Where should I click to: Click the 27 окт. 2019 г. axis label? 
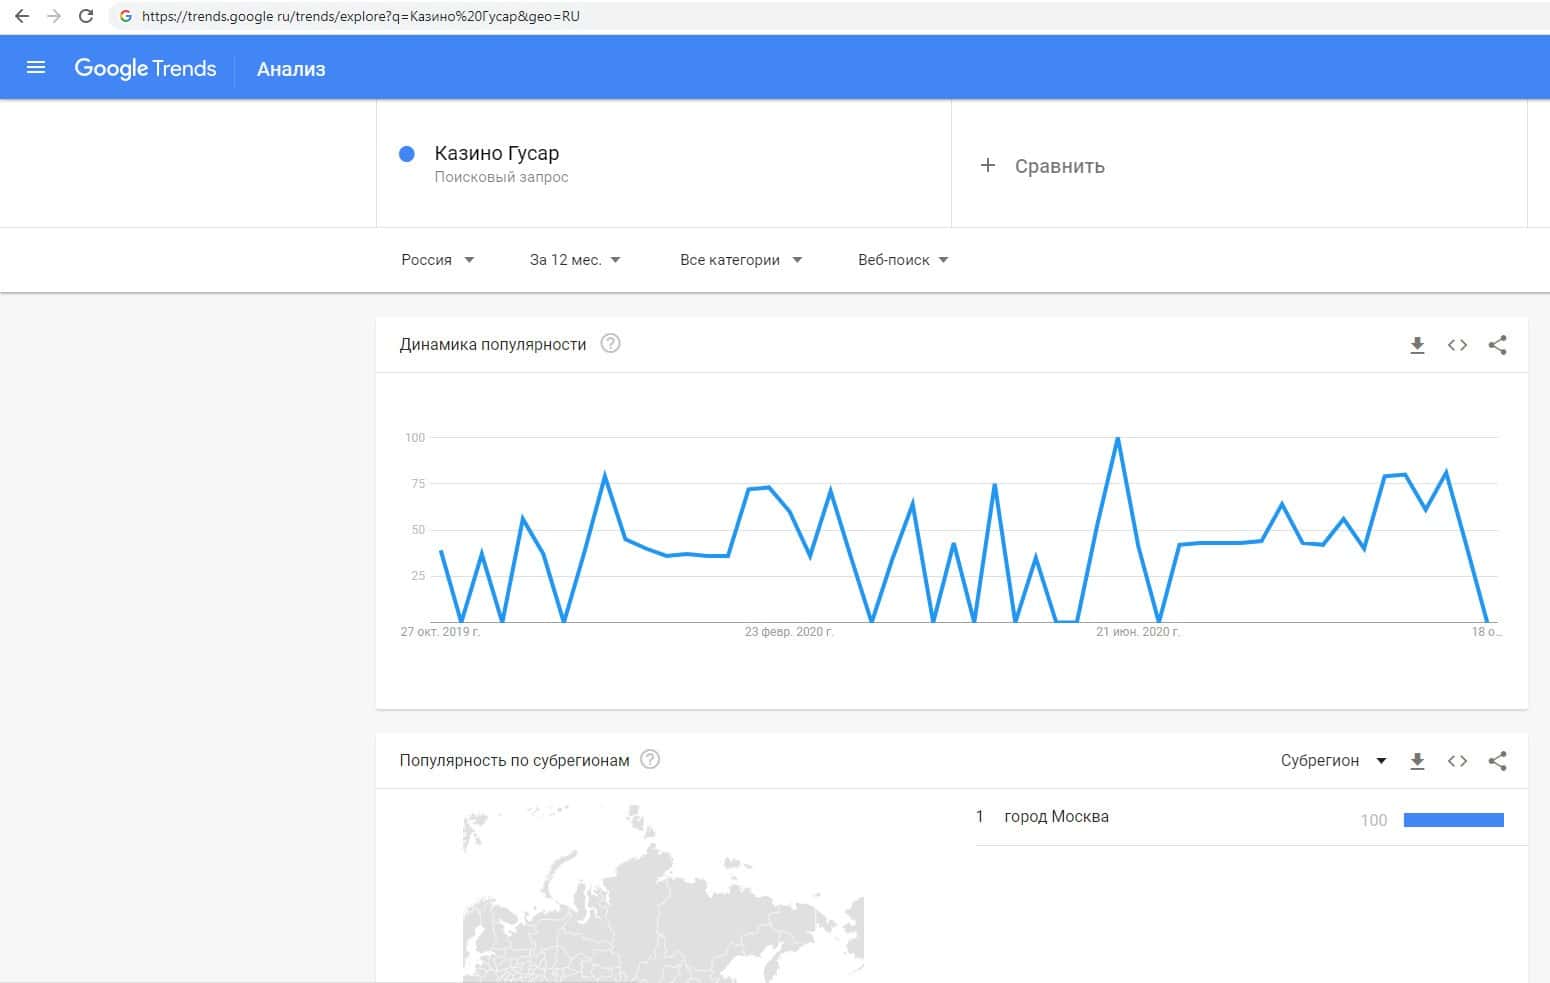(440, 632)
